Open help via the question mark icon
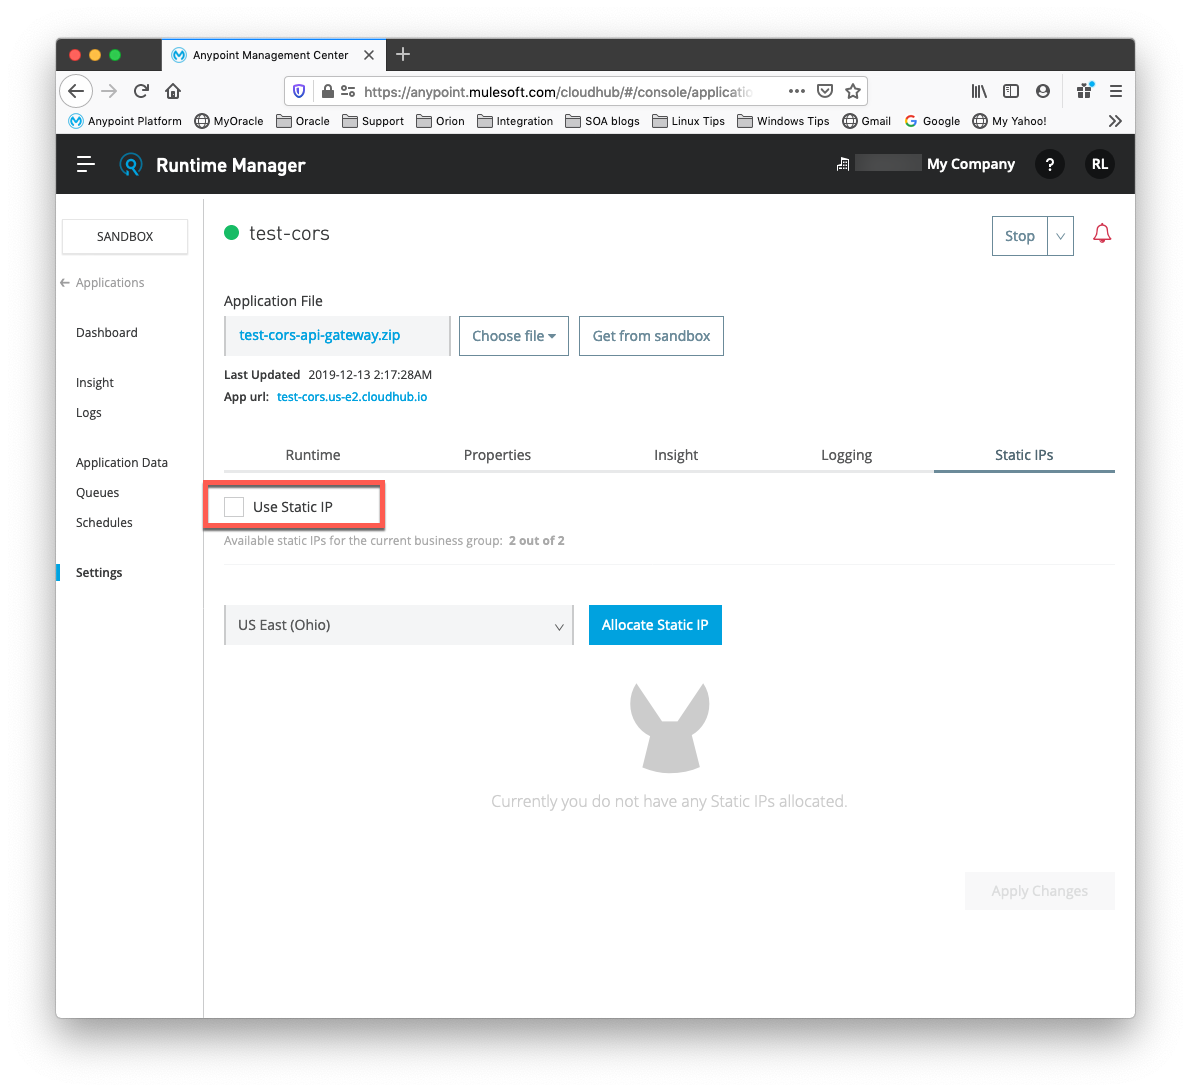Screen dimensions: 1191x1092 coord(1049,164)
